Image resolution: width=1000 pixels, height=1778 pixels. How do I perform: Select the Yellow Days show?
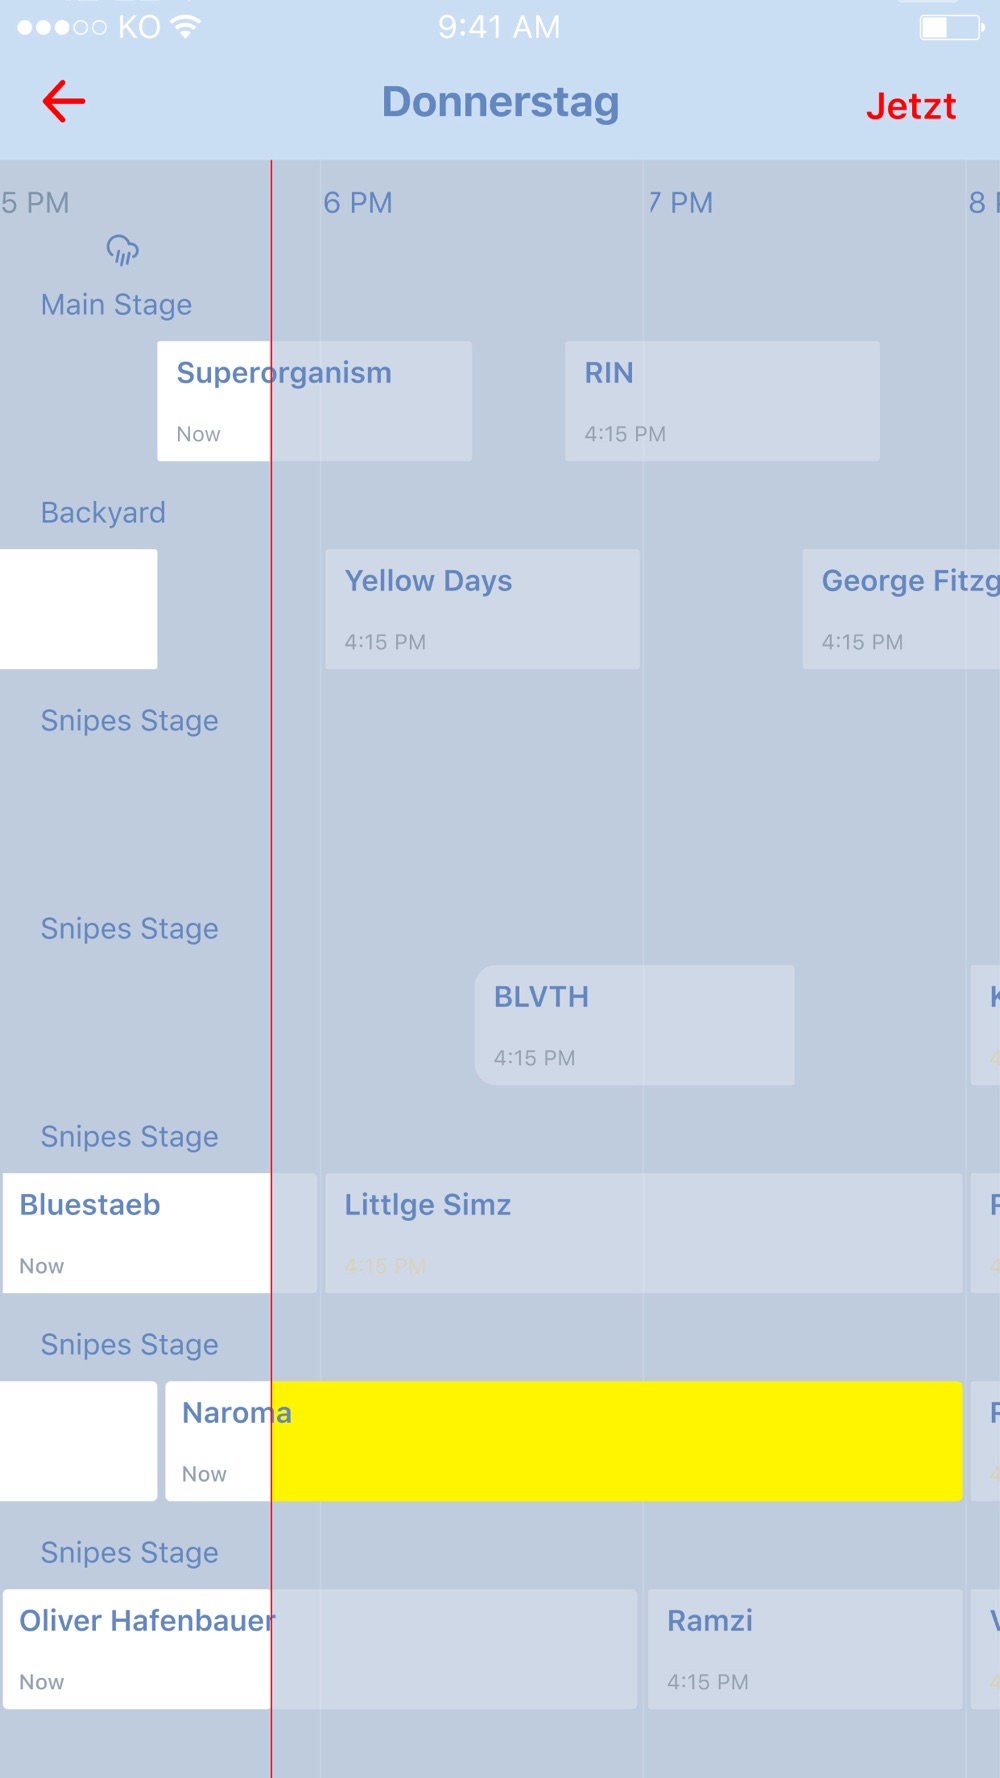(x=482, y=609)
